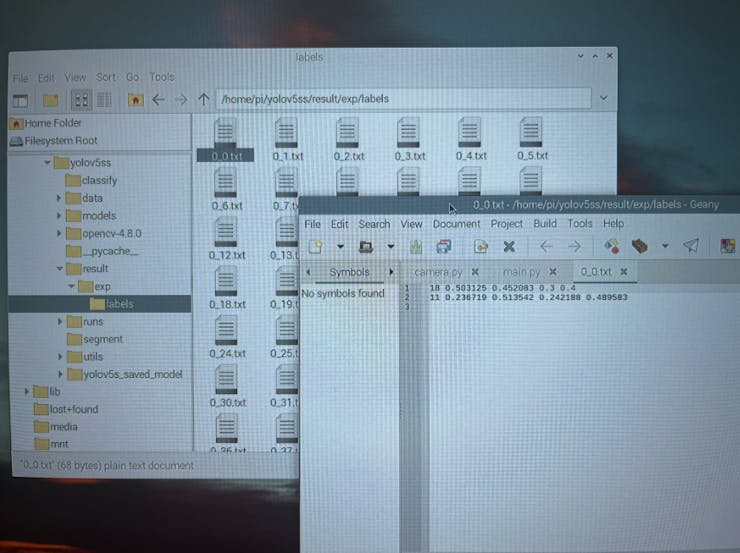This screenshot has height=553, width=740.
Task: Open Document menu in Geany
Action: (x=456, y=224)
